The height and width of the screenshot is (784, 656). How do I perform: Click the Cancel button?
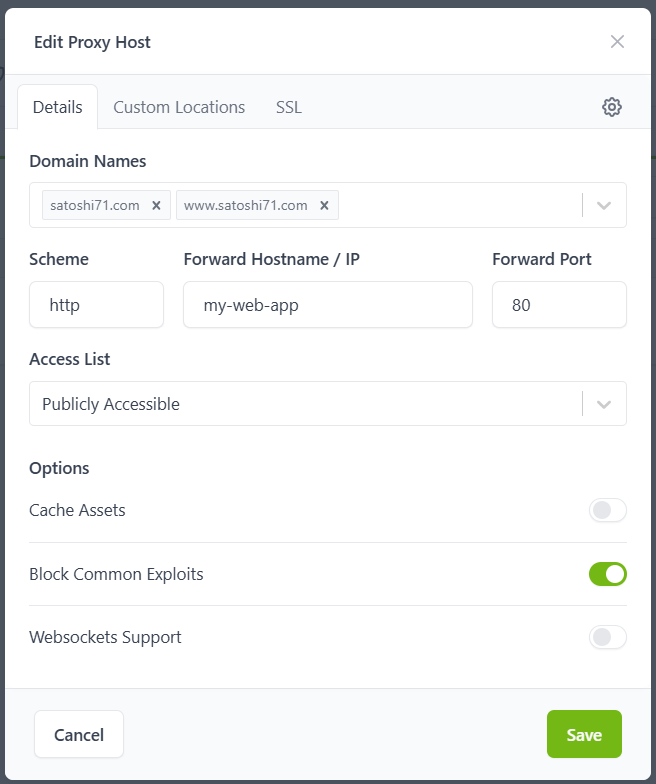(x=79, y=735)
